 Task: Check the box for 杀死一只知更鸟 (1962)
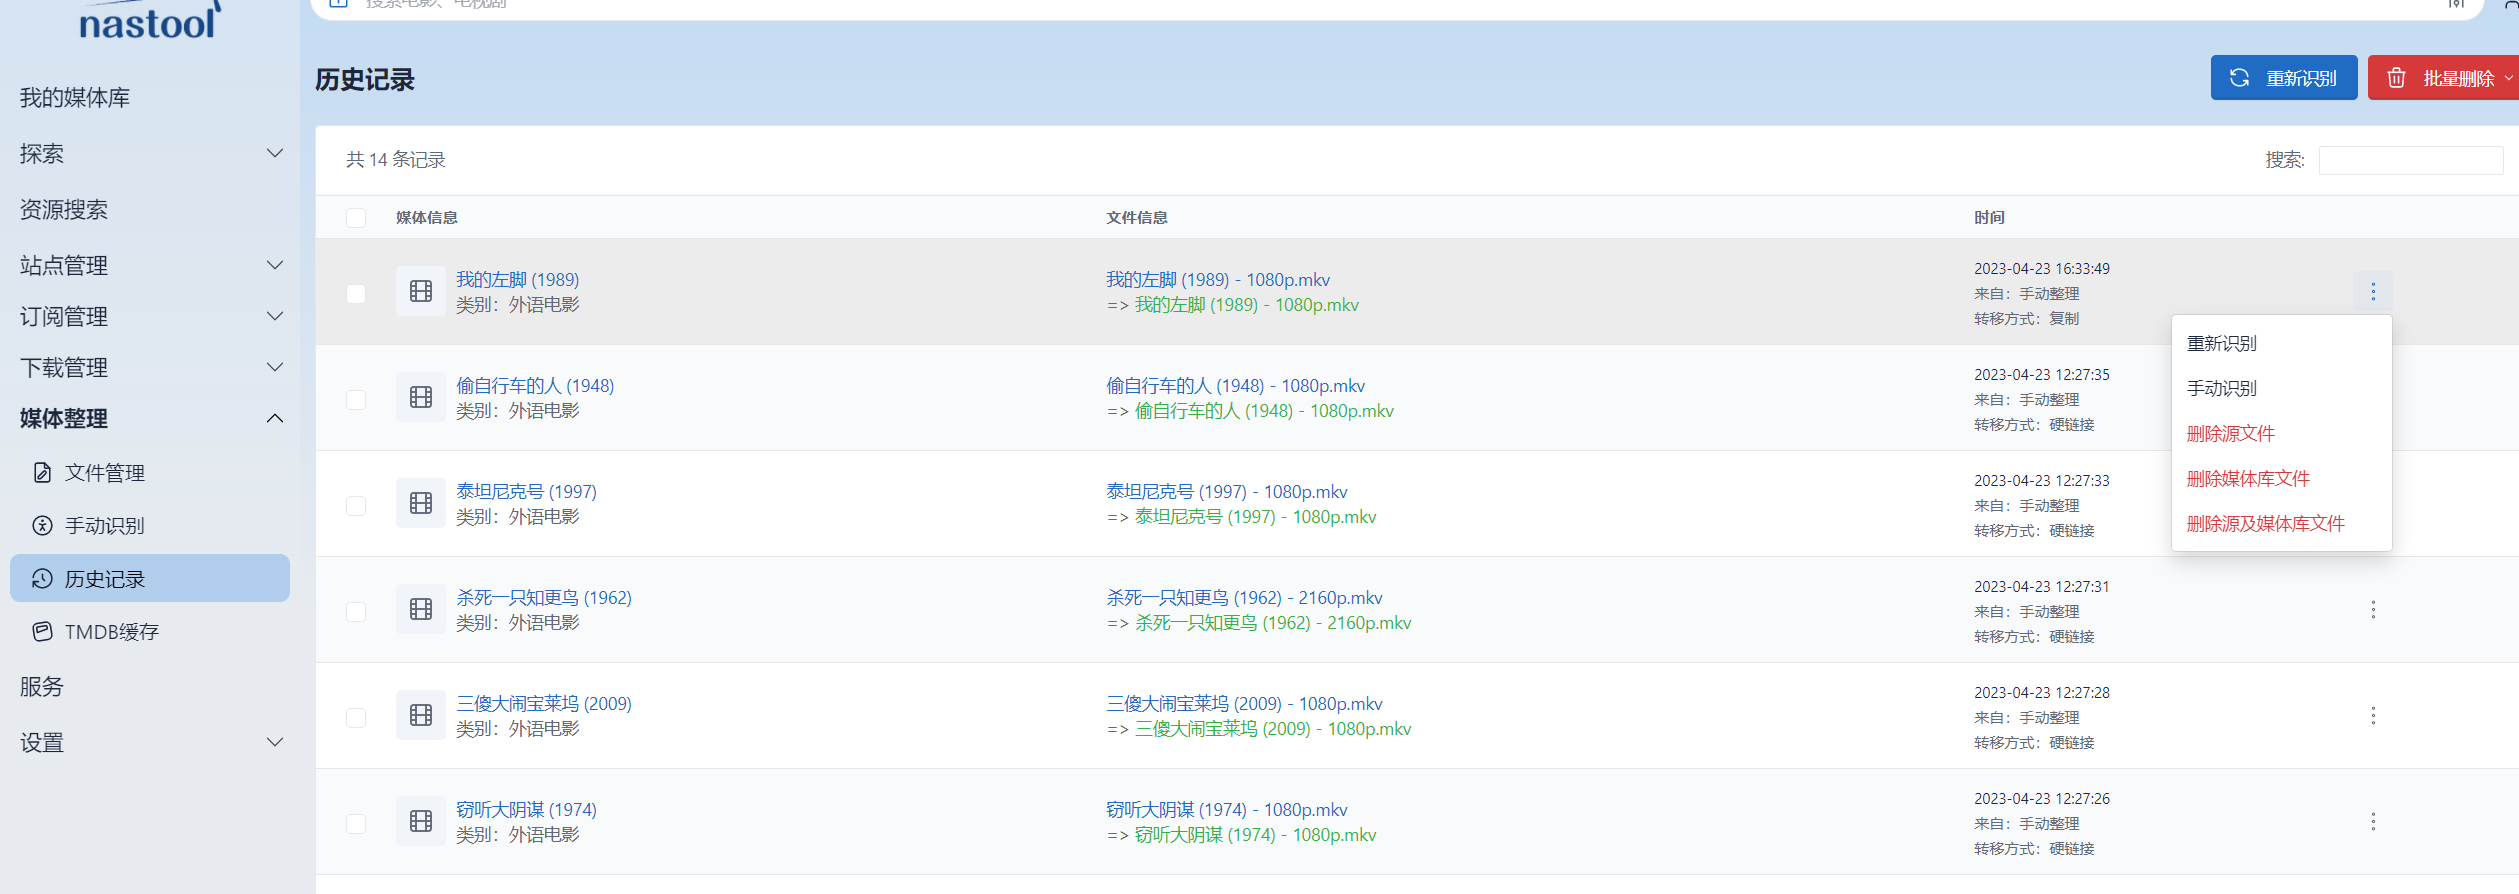pos(356,611)
